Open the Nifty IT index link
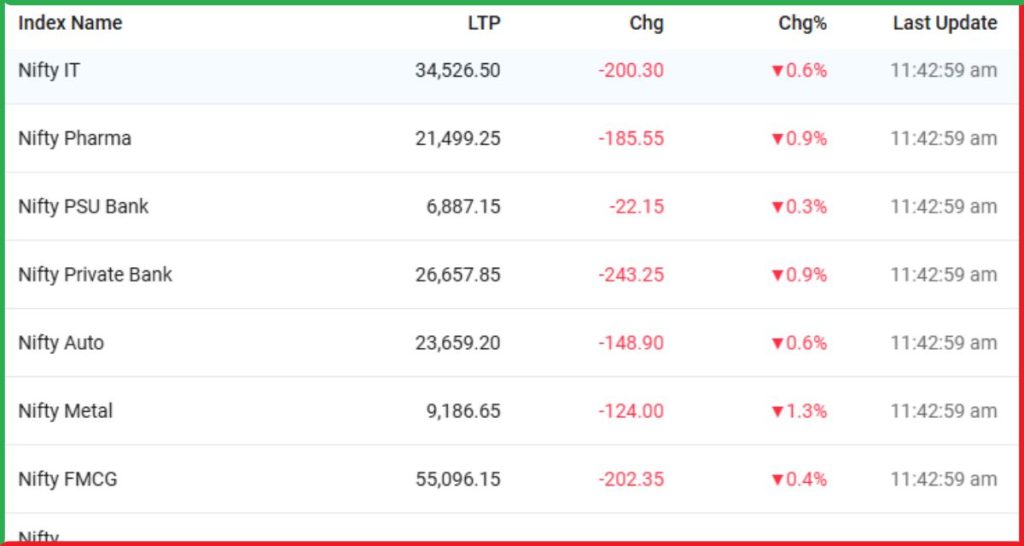 pyautogui.click(x=49, y=71)
